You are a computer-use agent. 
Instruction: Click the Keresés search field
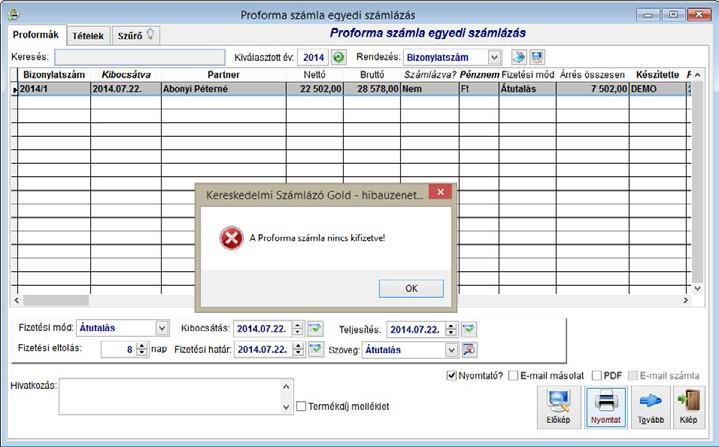(x=140, y=57)
